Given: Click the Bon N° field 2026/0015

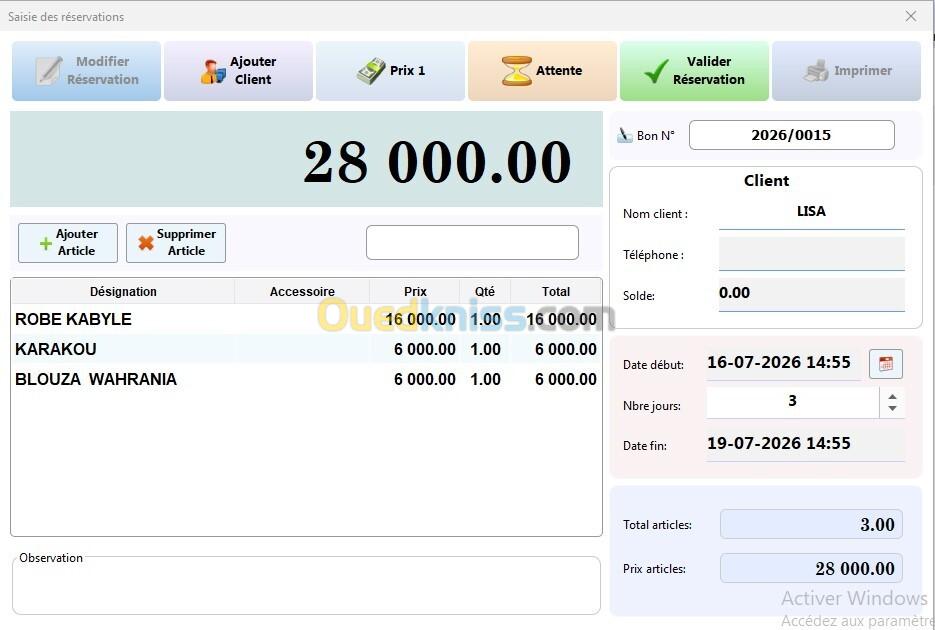Looking at the screenshot, I should [791, 135].
